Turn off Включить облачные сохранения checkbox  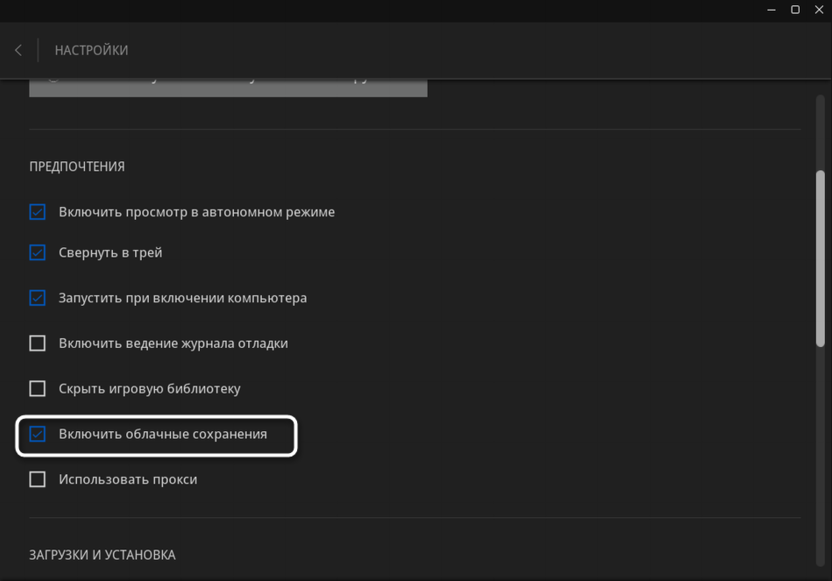click(38, 434)
